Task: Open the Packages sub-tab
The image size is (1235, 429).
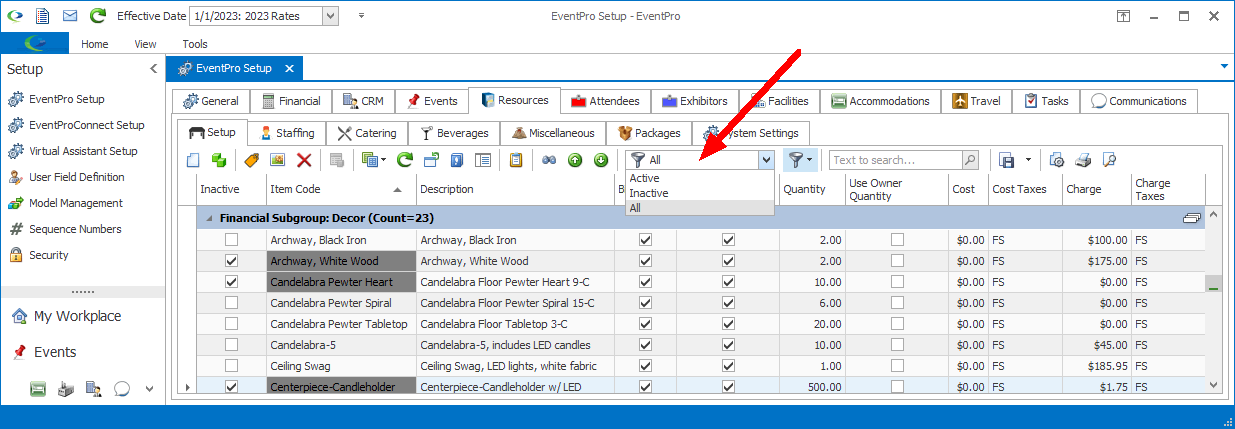Action: 649,133
